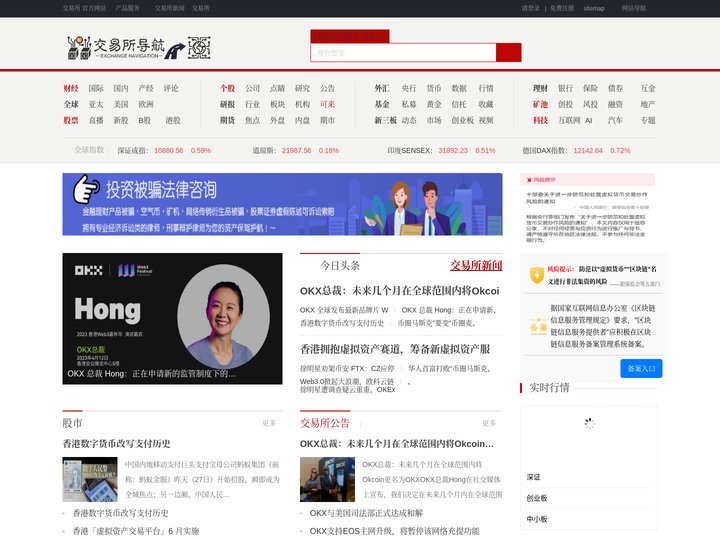
Task: Click the 道琼斯 index value 21987.56
Action: (x=297, y=150)
